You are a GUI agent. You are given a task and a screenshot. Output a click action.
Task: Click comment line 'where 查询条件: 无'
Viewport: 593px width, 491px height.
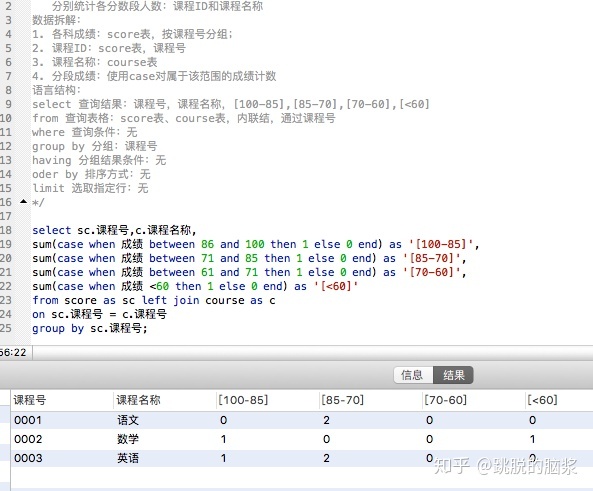[84, 132]
